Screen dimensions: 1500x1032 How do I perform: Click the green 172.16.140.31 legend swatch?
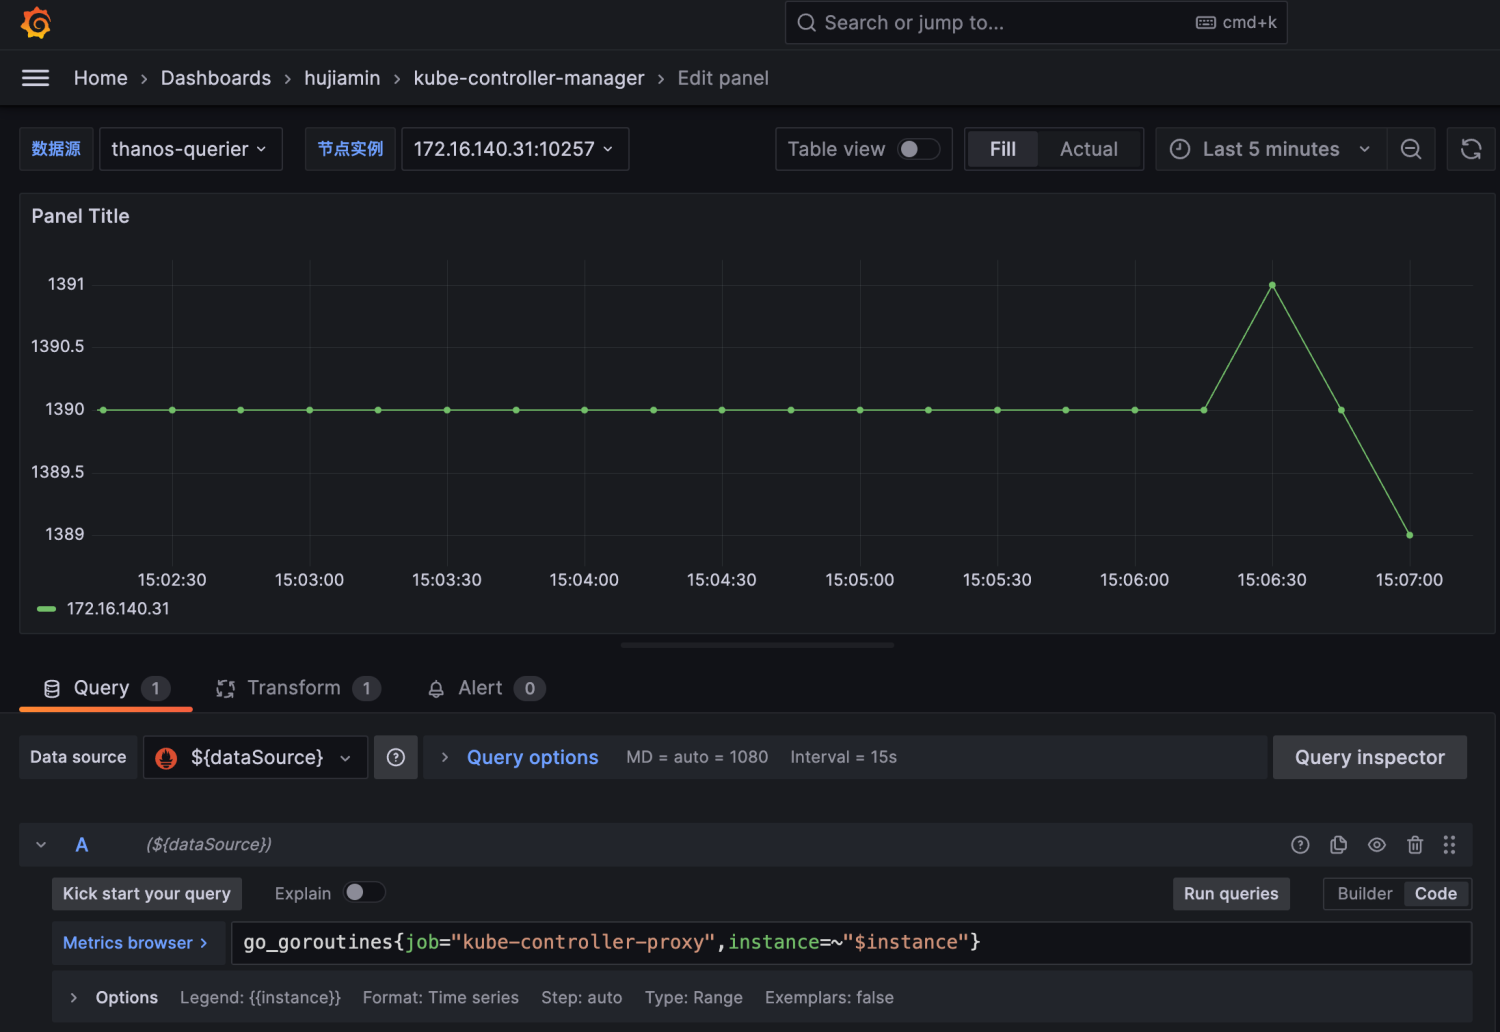[x=46, y=609]
